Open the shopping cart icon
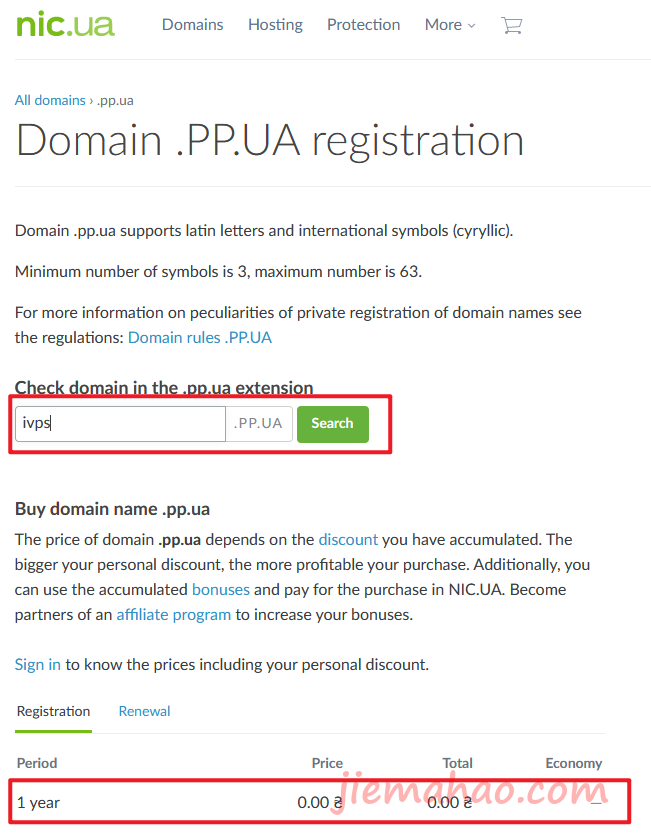 (x=511, y=25)
